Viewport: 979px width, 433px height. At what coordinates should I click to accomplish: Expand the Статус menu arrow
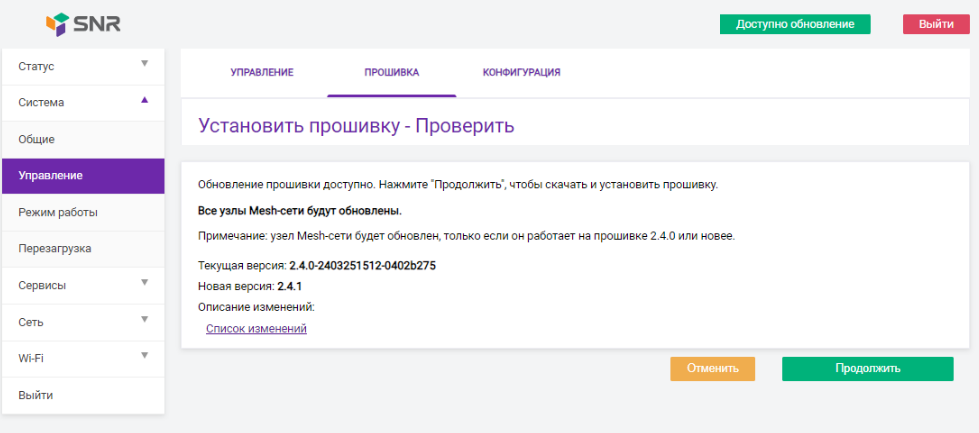[144, 63]
